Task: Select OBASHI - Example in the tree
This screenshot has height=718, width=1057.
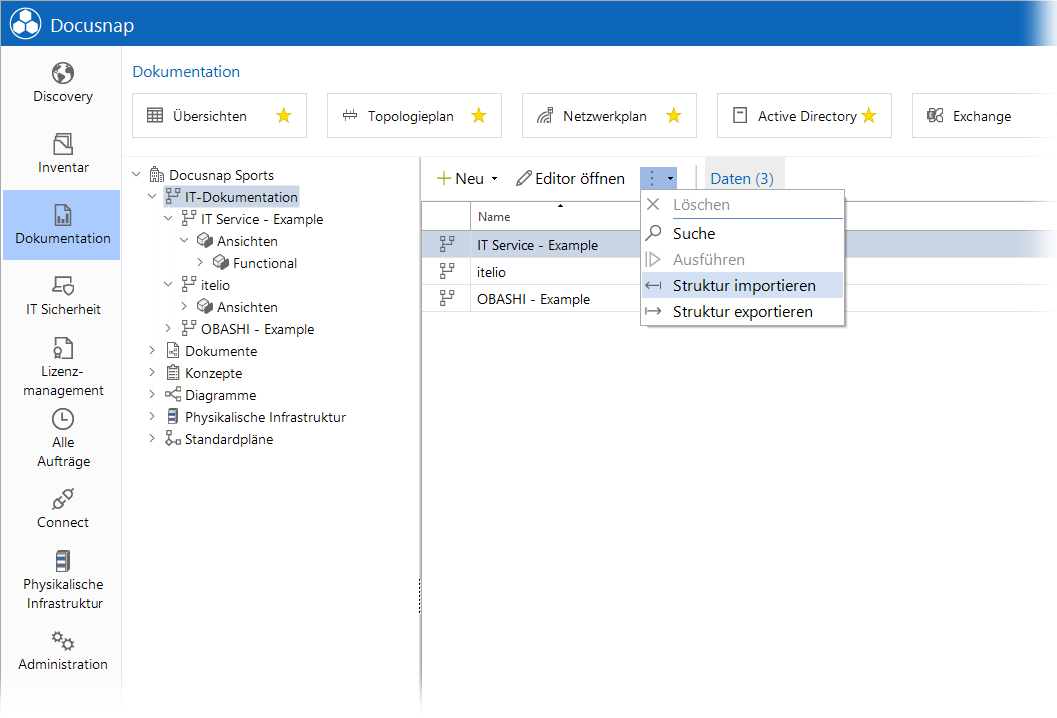Action: pos(257,329)
